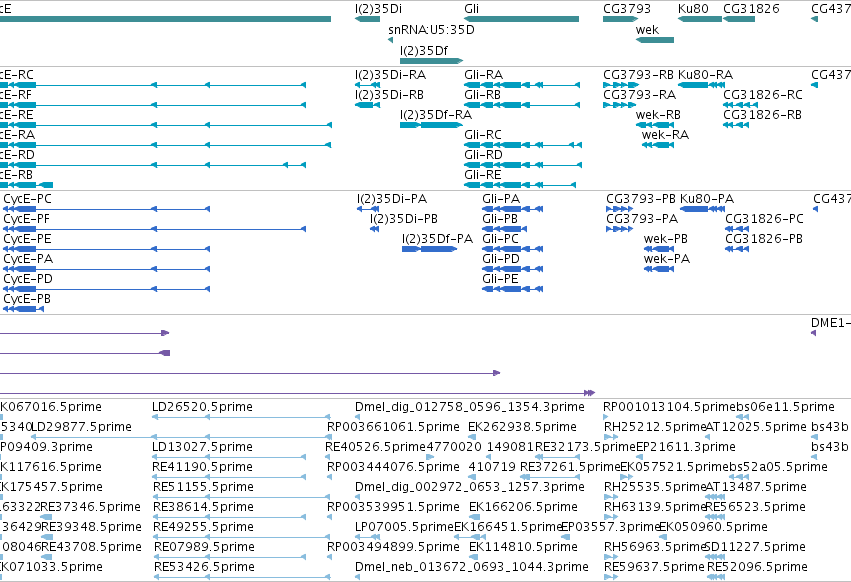The image size is (851, 582).
Task: Select the LD26520.5prime EST label
Action: 202,407
